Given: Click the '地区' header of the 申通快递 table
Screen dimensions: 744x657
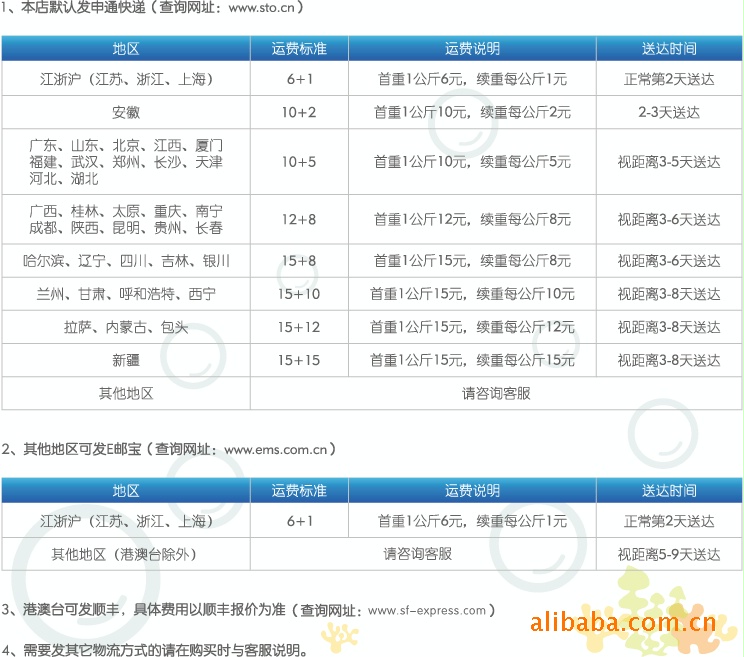Looking at the screenshot, I should tap(126, 48).
